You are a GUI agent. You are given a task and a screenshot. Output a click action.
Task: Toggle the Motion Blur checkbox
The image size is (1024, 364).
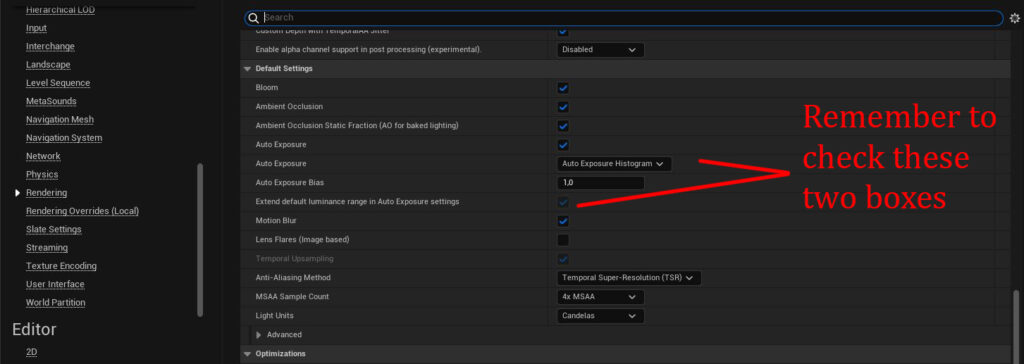[563, 221]
